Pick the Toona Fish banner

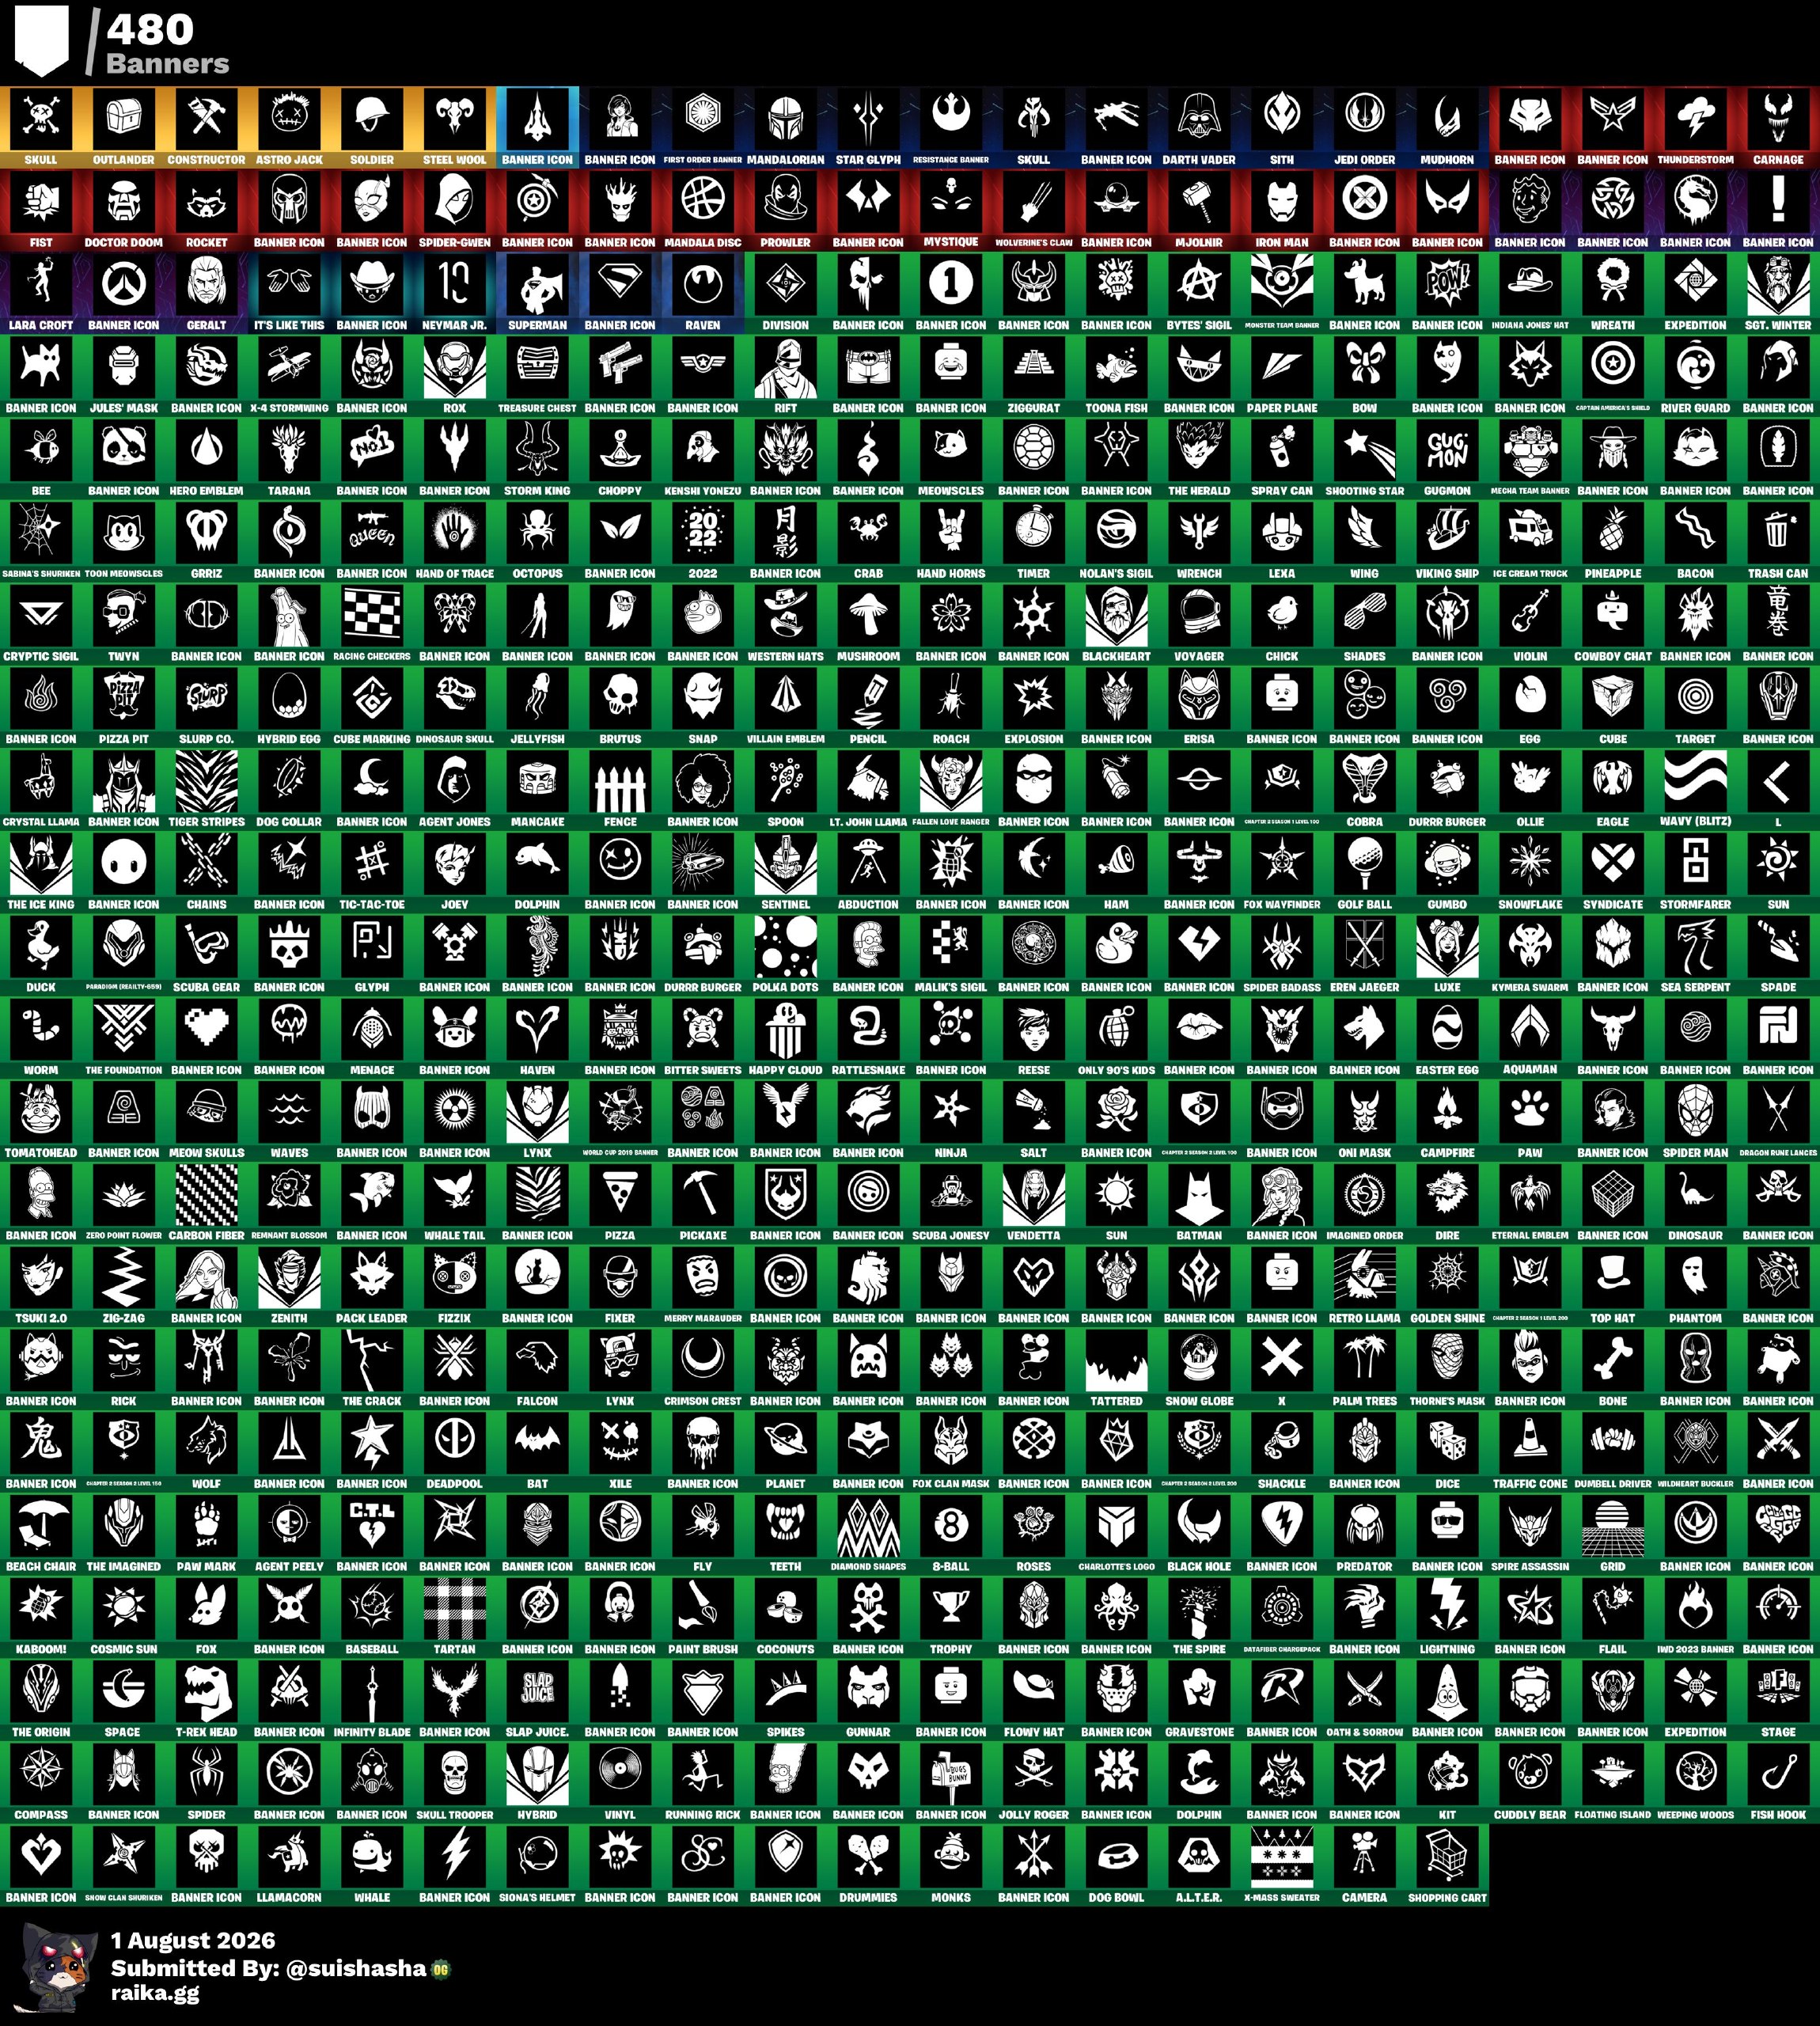pos(1116,376)
